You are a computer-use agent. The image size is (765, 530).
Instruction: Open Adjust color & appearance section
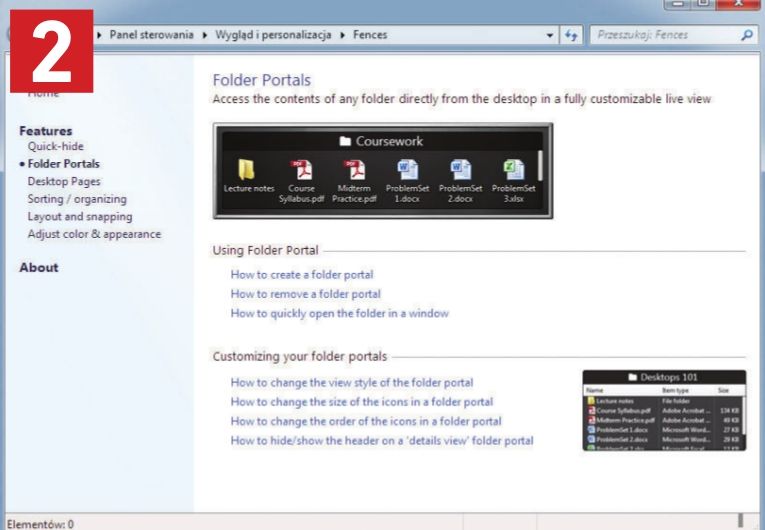coord(94,234)
